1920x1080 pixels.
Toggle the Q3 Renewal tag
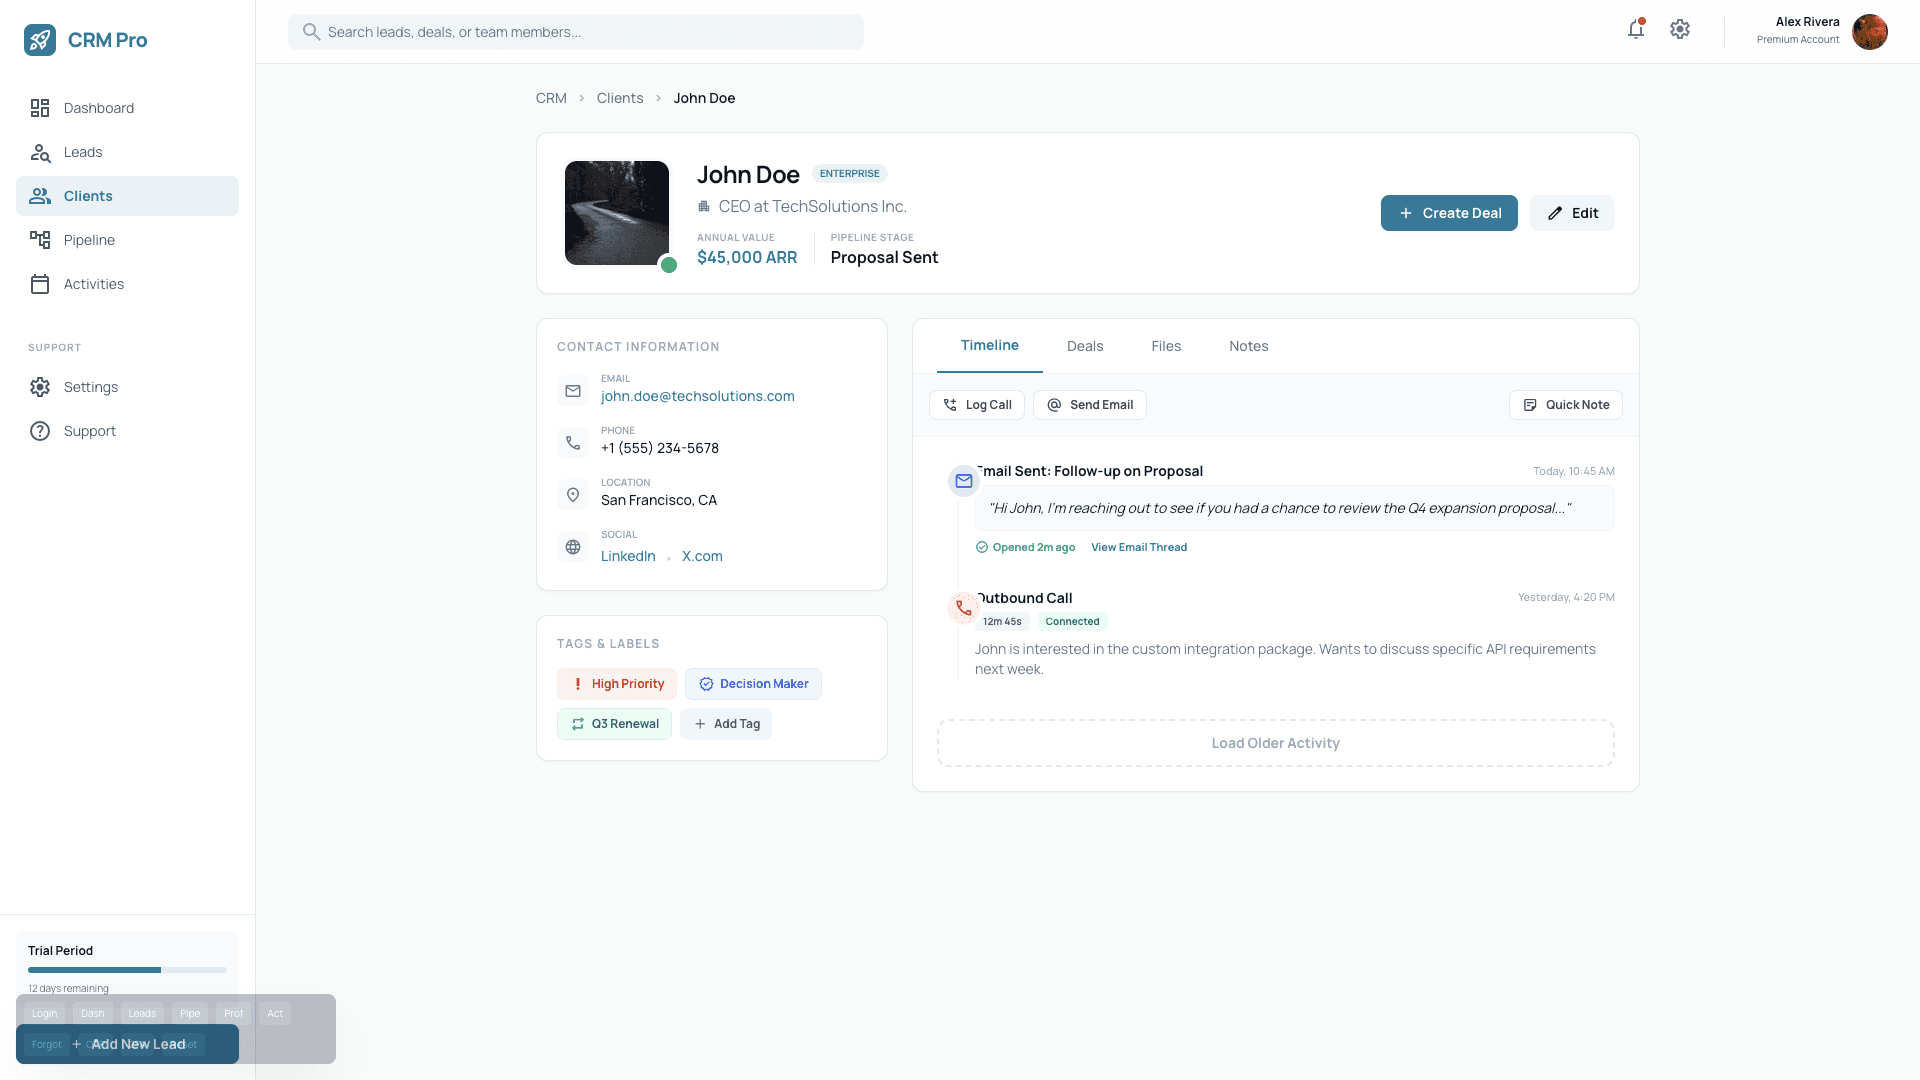(x=614, y=723)
